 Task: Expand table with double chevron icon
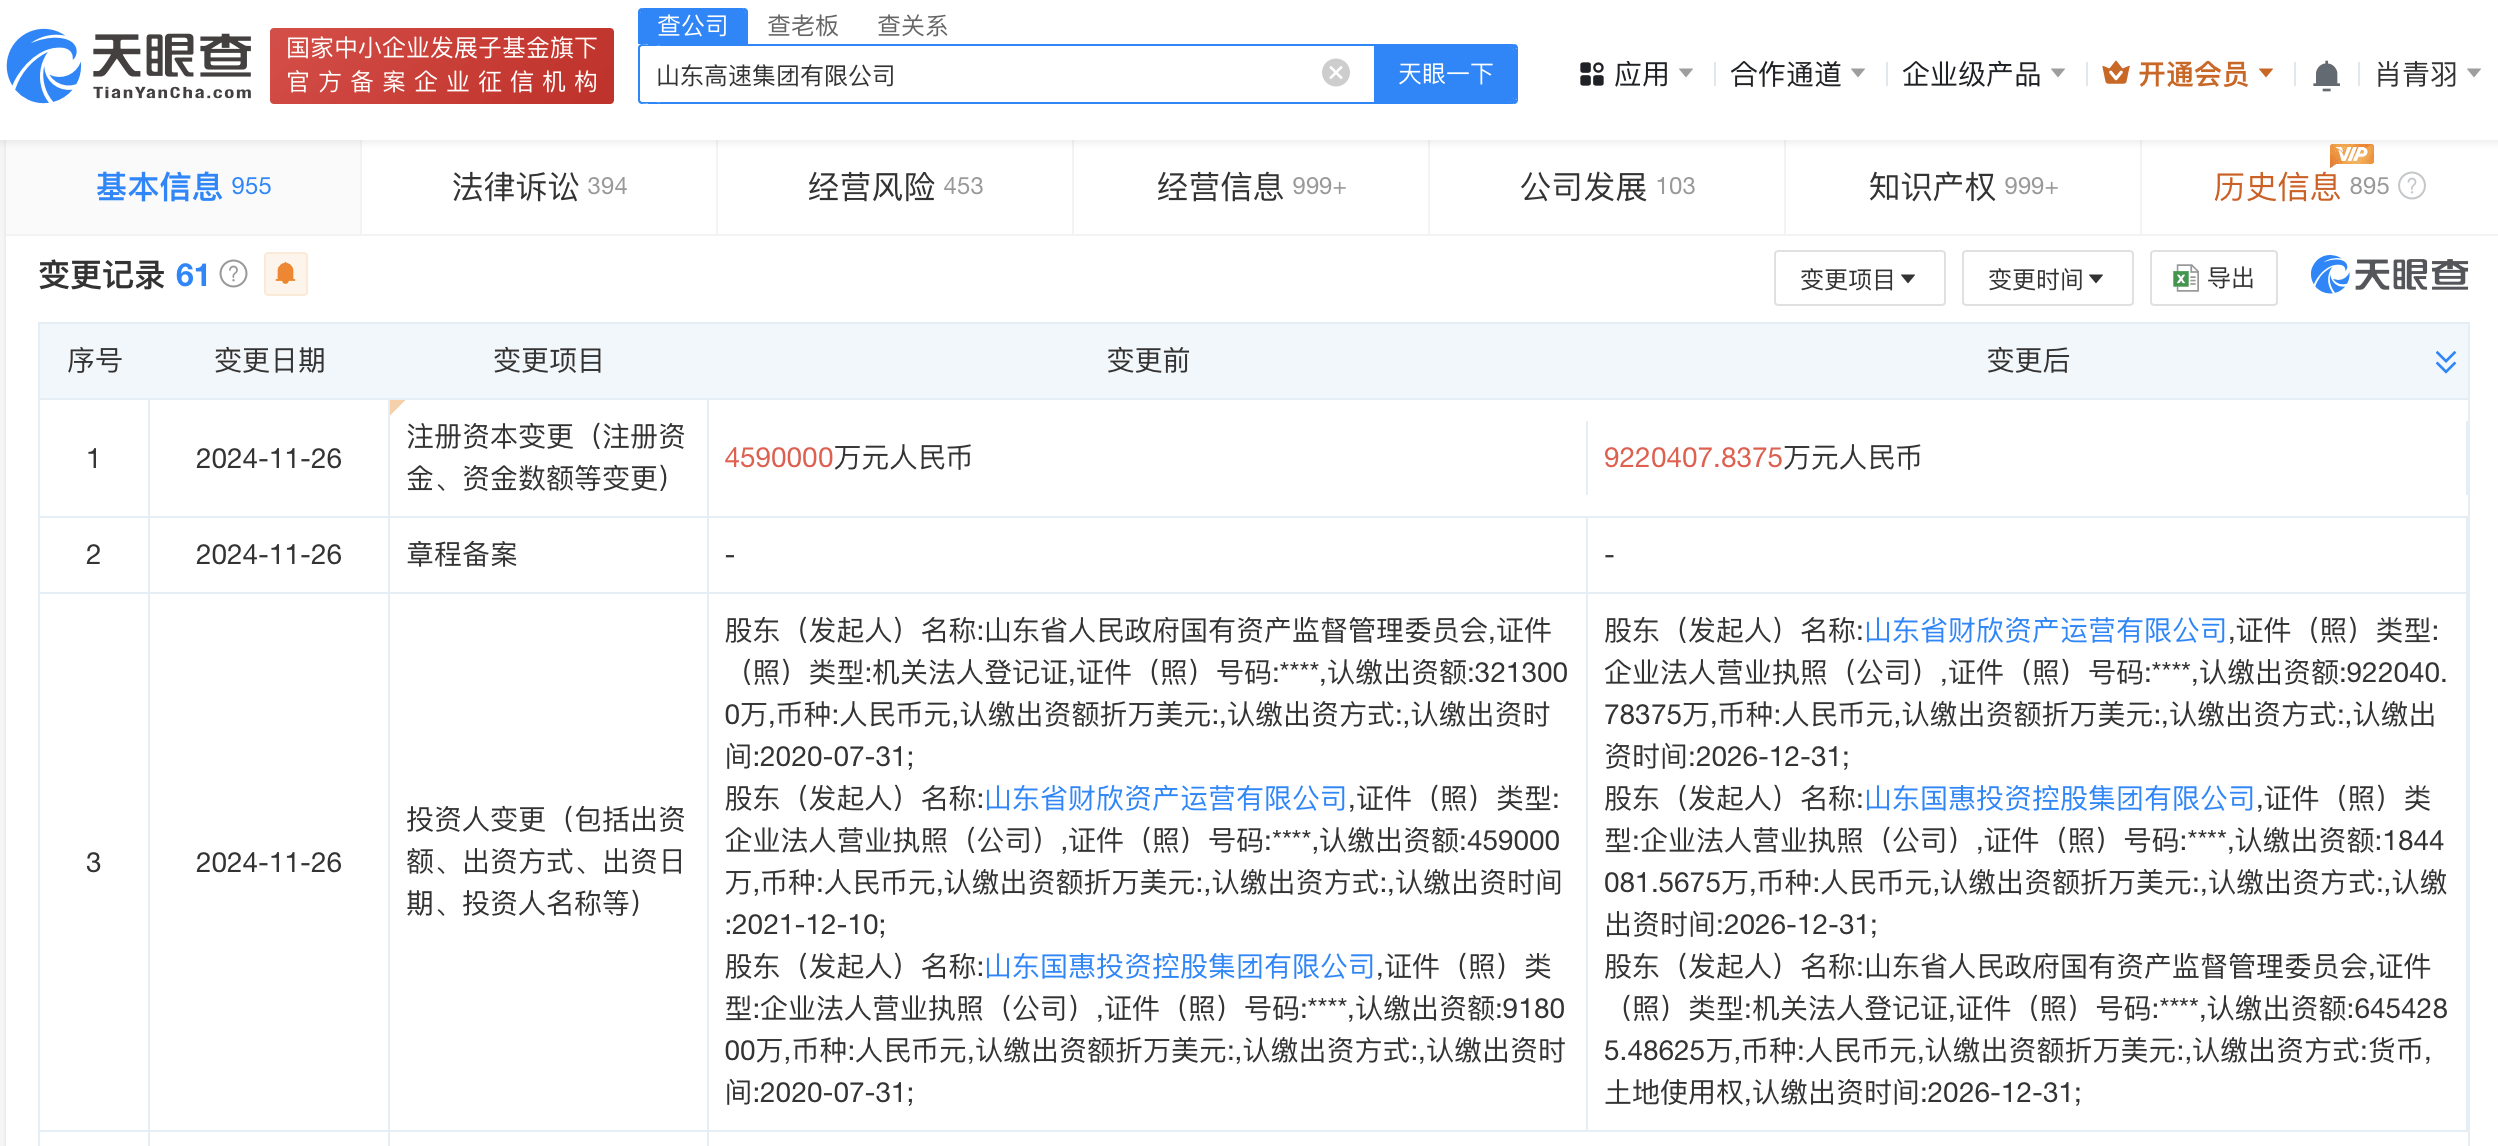click(x=2445, y=361)
